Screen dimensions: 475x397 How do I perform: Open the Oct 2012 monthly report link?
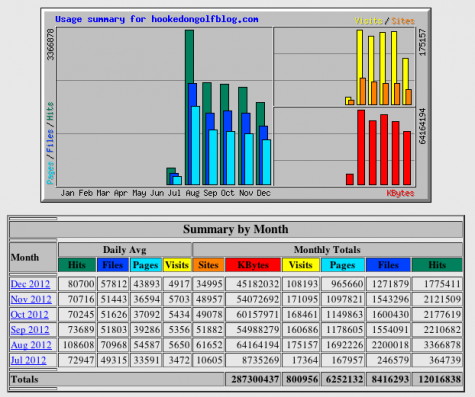pyautogui.click(x=30, y=315)
